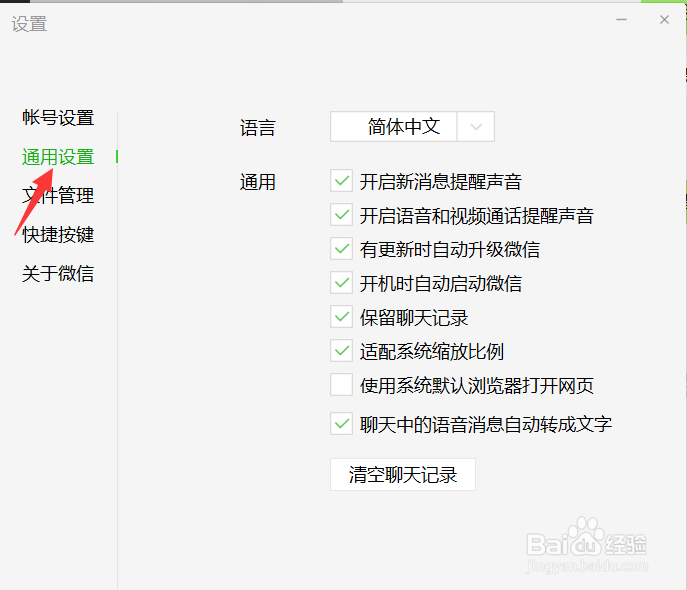Minimize the 设置 window
The width and height of the screenshot is (687, 590).
(621, 20)
